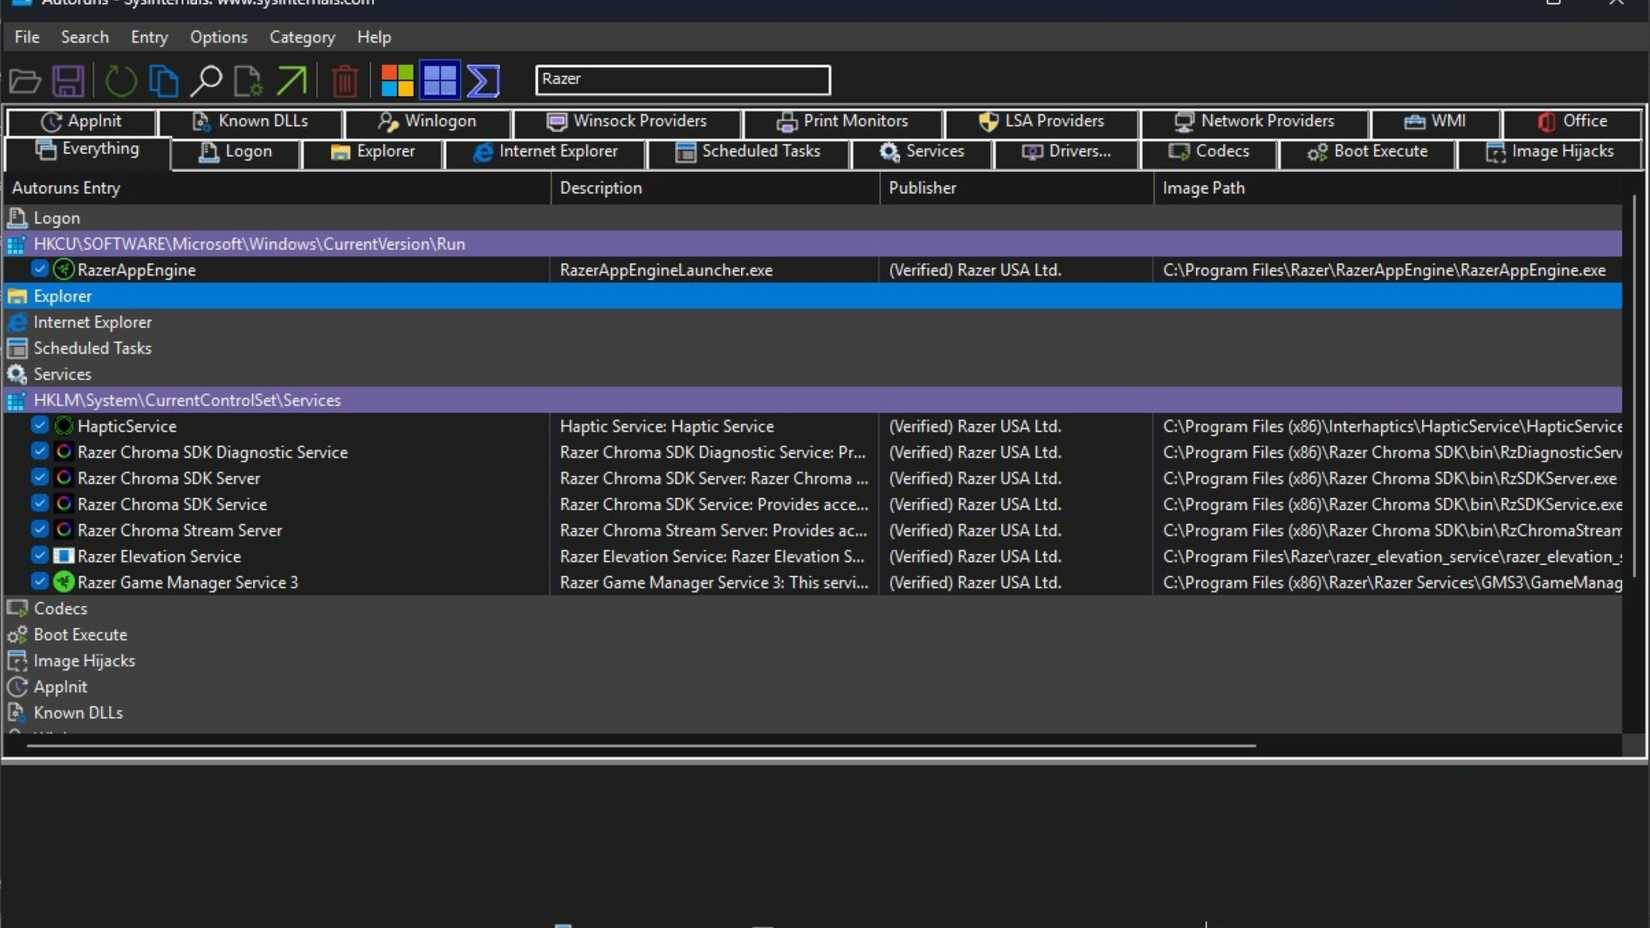
Task: Click the Image Path column header
Action: 1203,188
